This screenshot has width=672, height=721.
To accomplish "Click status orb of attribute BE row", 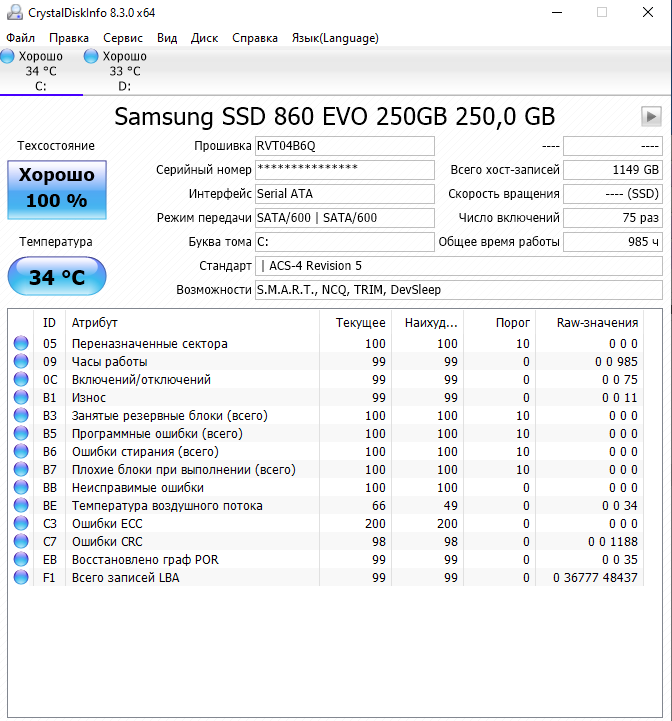I will coord(21,505).
